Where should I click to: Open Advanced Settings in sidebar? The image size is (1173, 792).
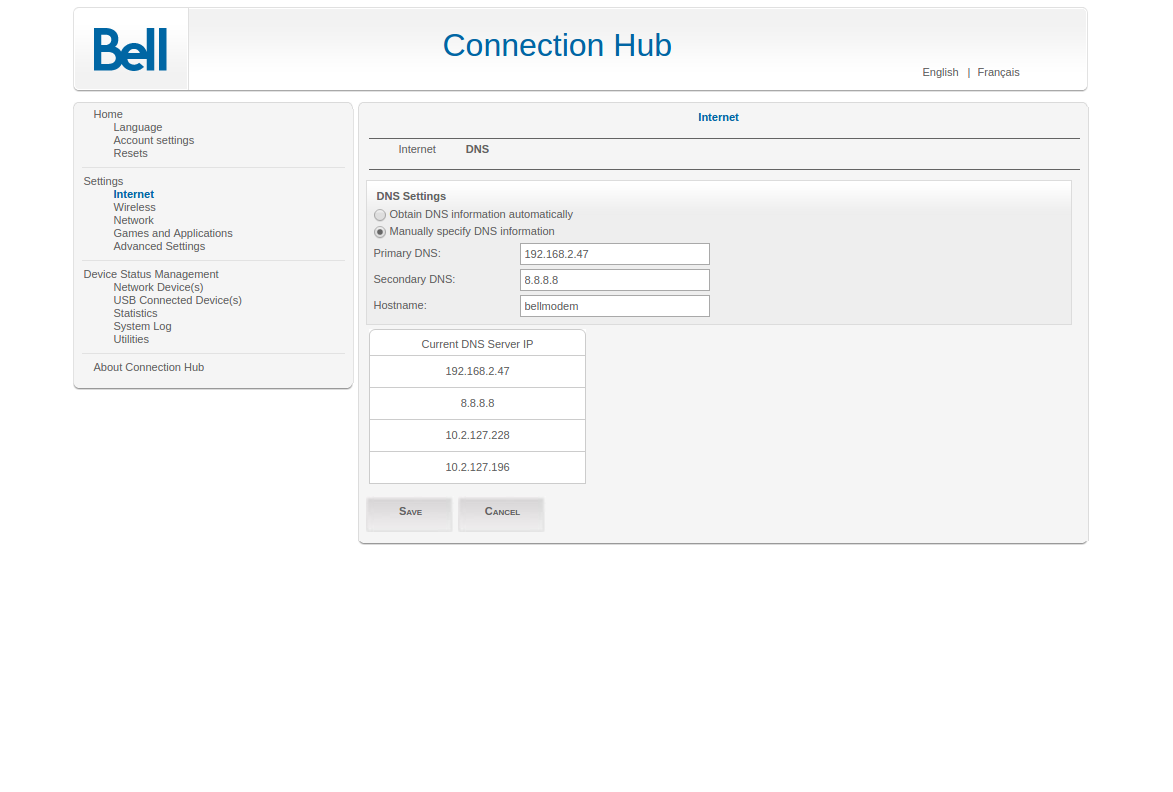click(159, 247)
